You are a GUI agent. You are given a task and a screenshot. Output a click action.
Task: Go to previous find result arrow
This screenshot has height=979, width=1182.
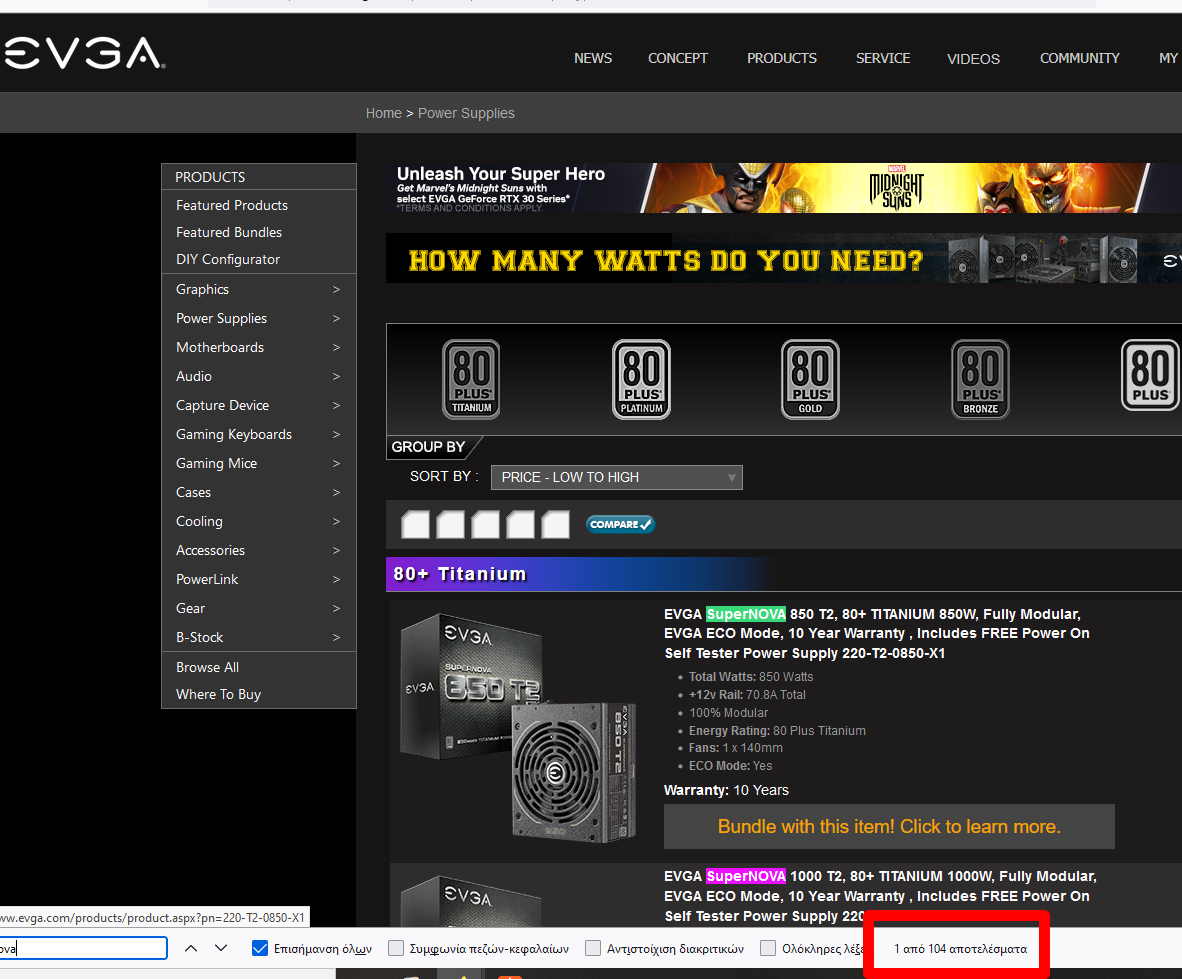tap(191, 948)
